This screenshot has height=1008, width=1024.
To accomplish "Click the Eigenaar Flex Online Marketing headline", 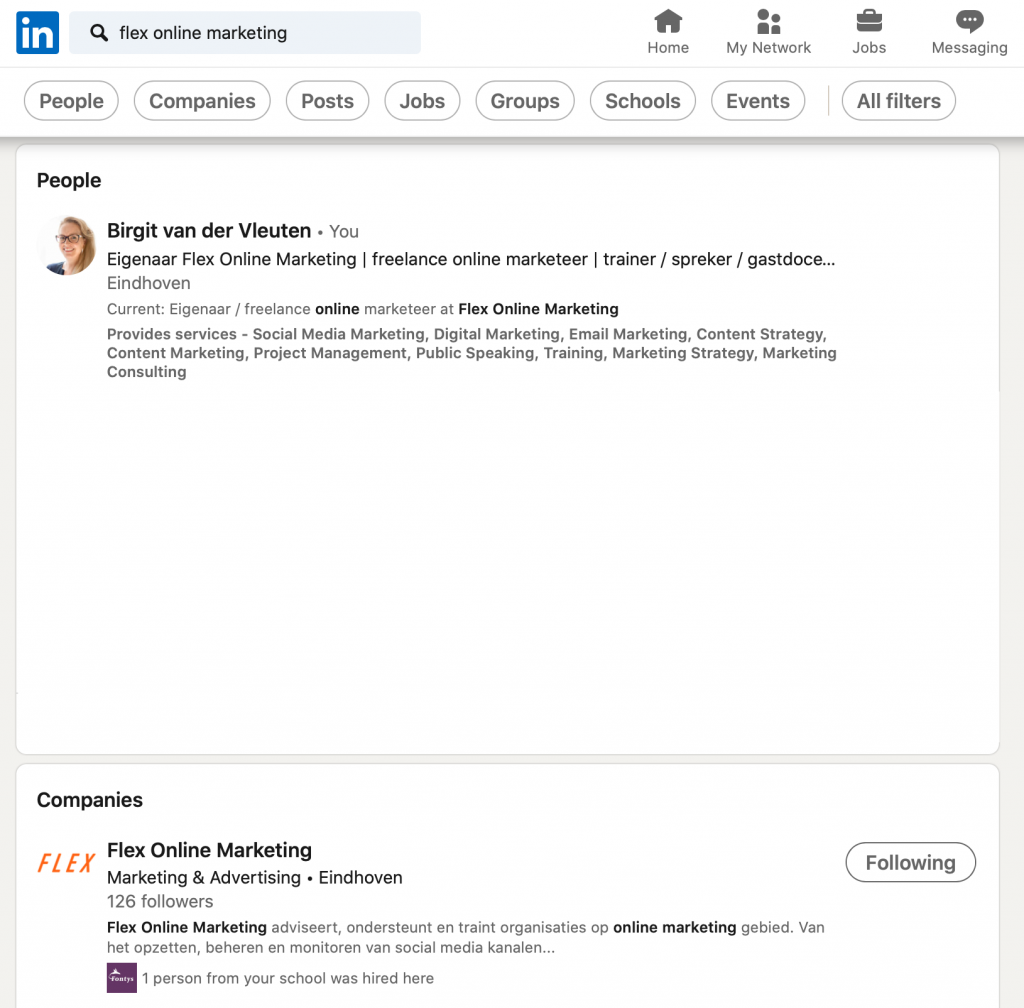I will (471, 259).
